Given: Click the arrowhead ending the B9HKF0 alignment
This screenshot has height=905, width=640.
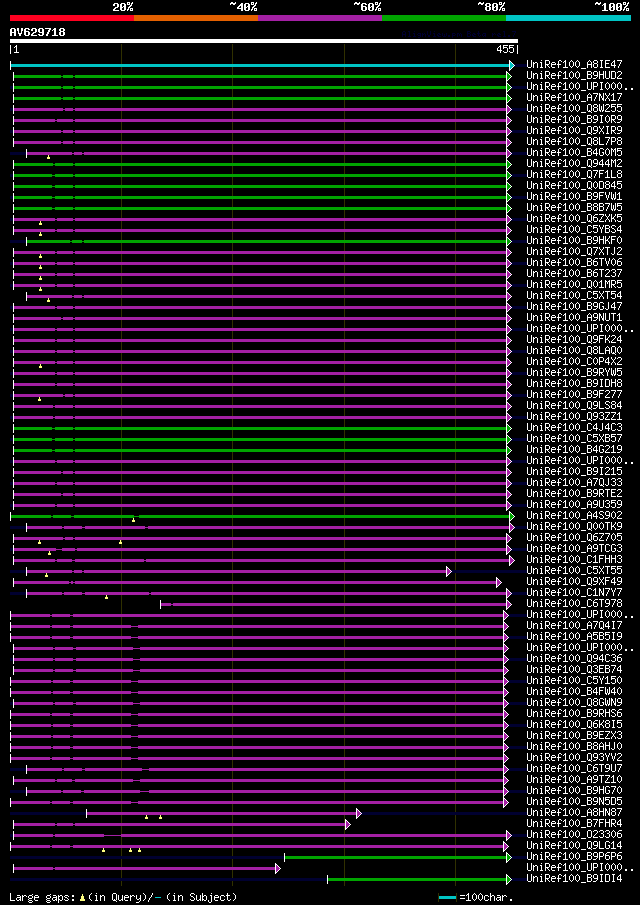Looking at the screenshot, I should click(x=509, y=241).
